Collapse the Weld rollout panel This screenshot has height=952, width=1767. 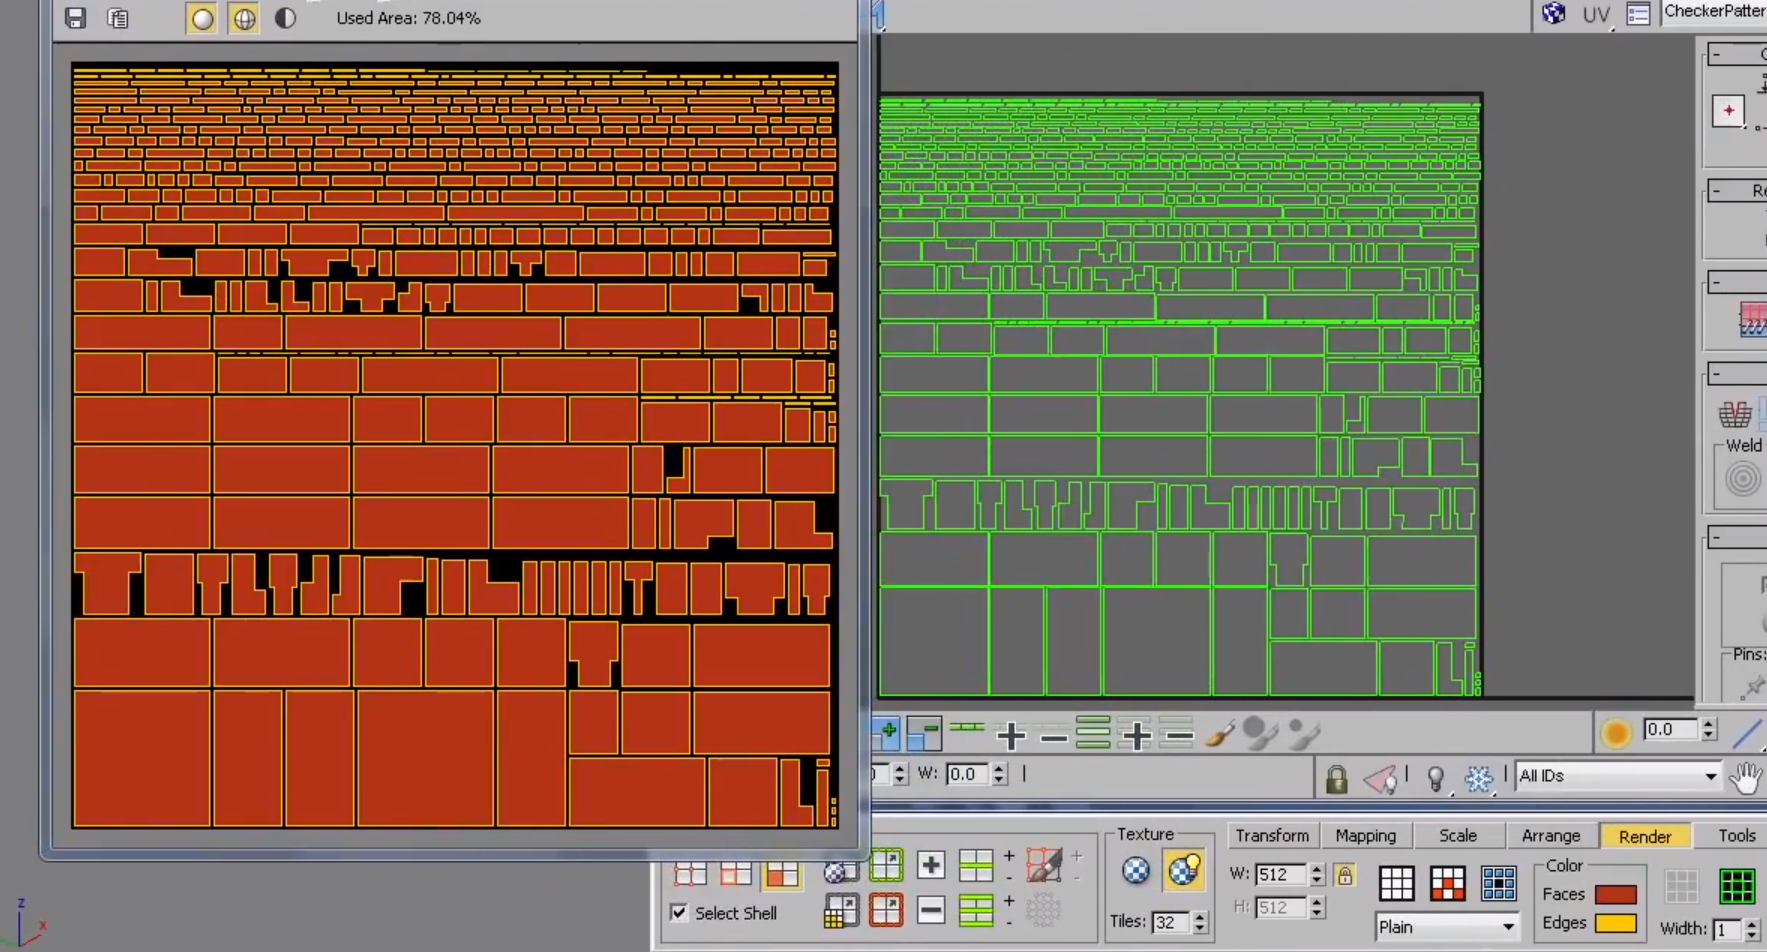click(1716, 374)
